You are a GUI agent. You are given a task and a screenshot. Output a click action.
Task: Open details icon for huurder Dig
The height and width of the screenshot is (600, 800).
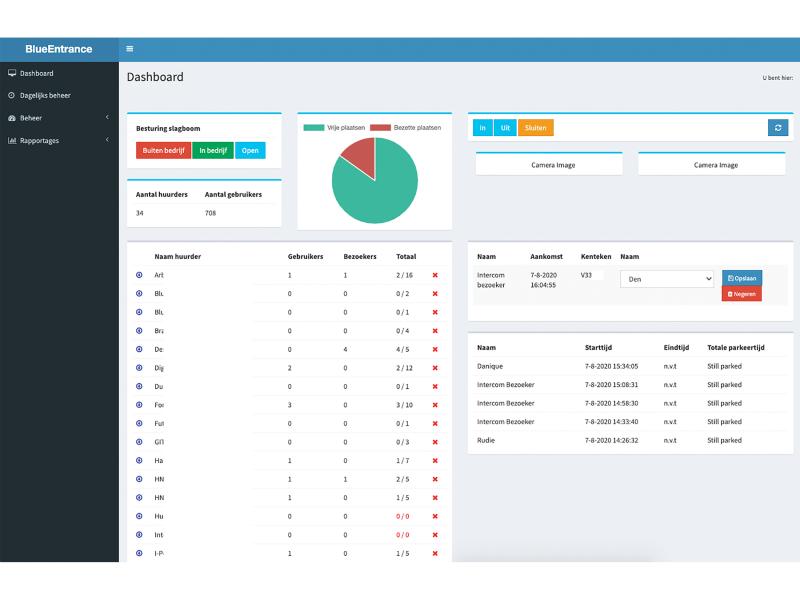pyautogui.click(x=139, y=368)
